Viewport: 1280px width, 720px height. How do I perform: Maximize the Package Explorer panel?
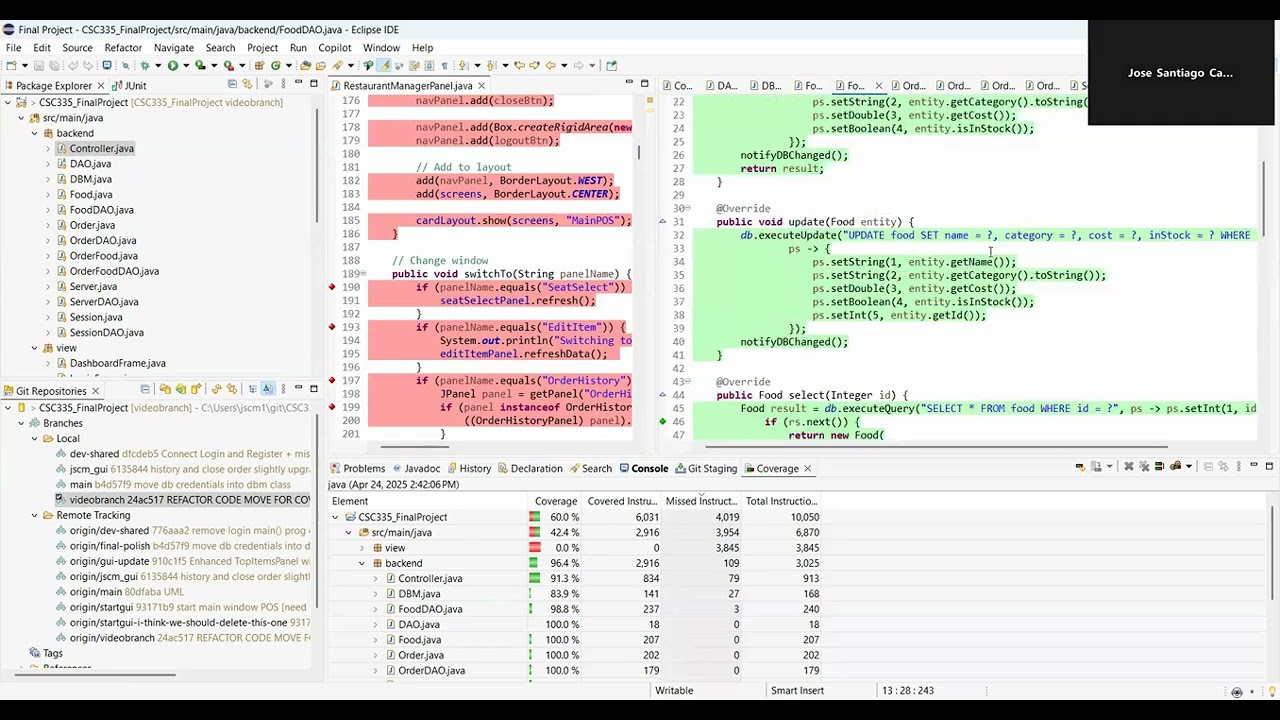point(314,83)
